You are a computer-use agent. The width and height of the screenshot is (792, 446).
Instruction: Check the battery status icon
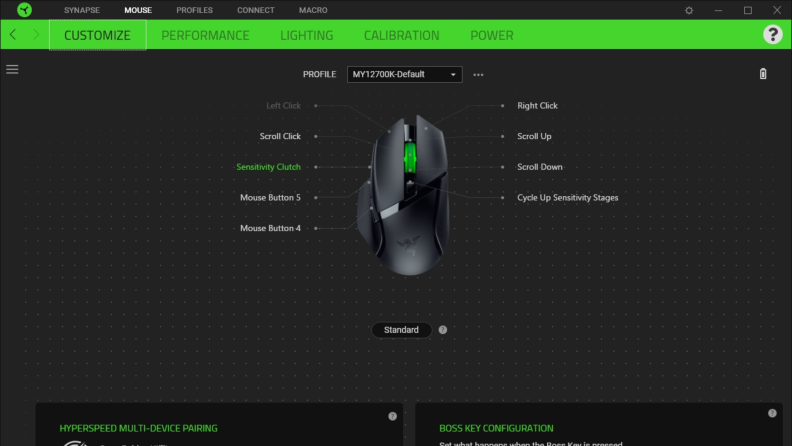click(763, 74)
